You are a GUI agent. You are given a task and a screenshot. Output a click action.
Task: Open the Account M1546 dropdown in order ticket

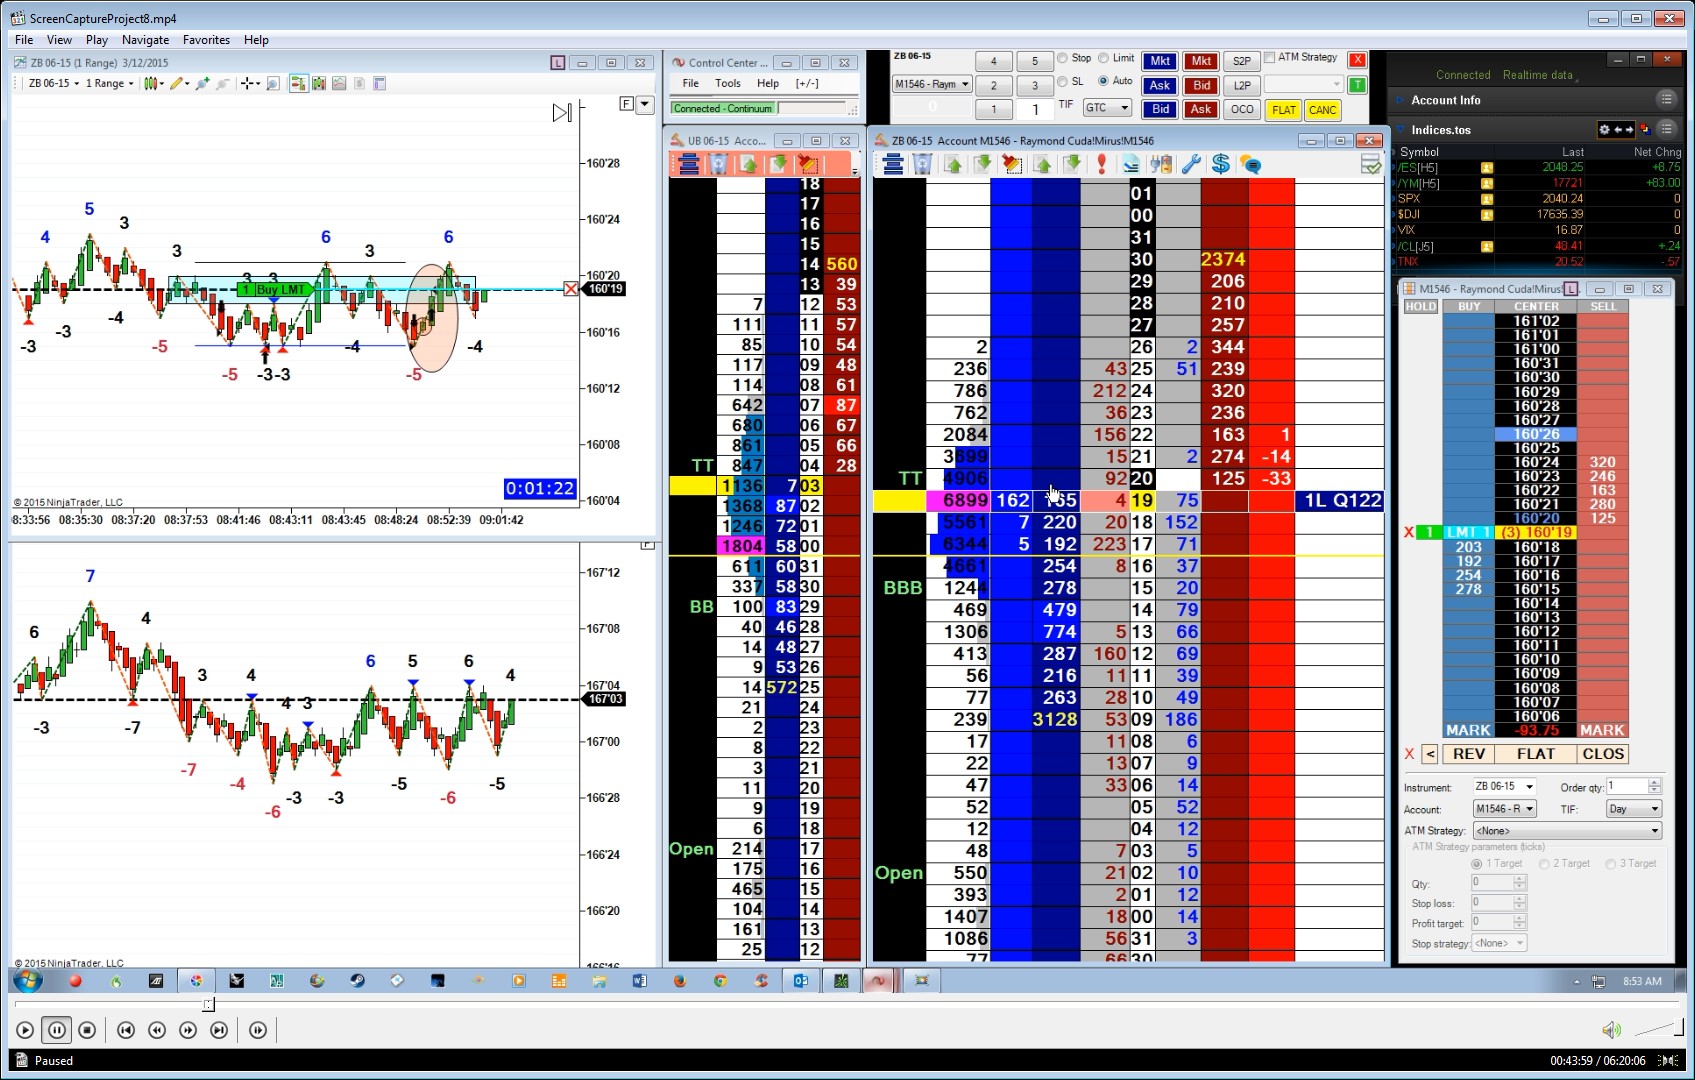(1504, 809)
